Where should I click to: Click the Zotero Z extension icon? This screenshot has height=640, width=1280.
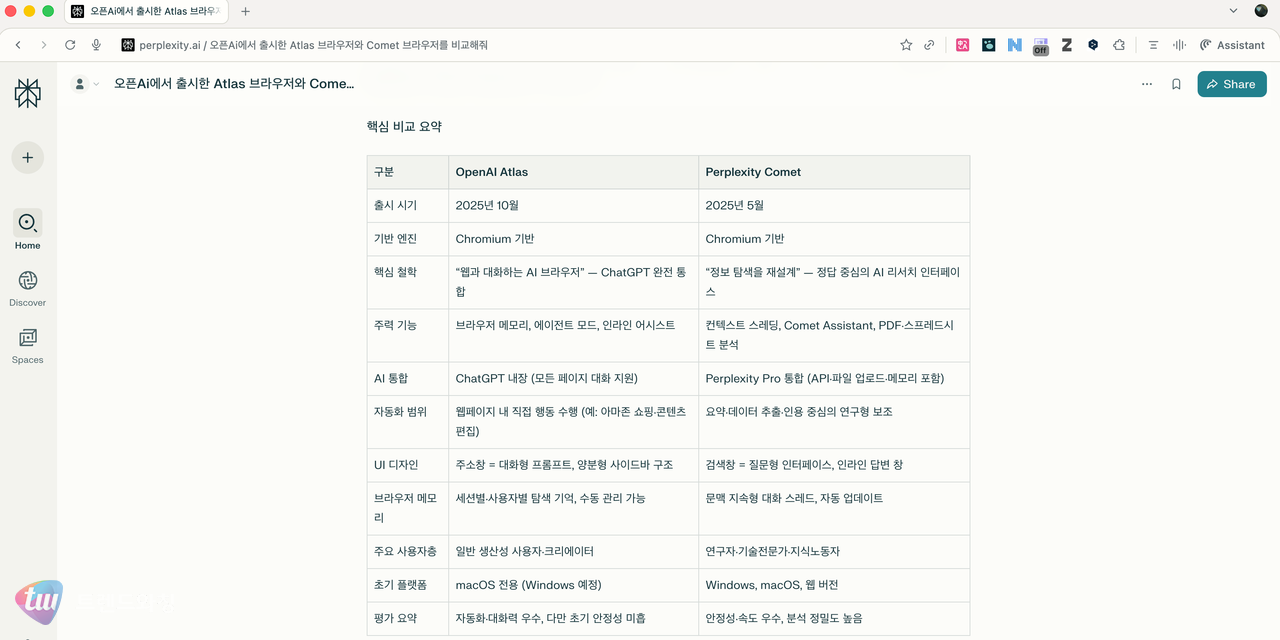(x=1066, y=45)
